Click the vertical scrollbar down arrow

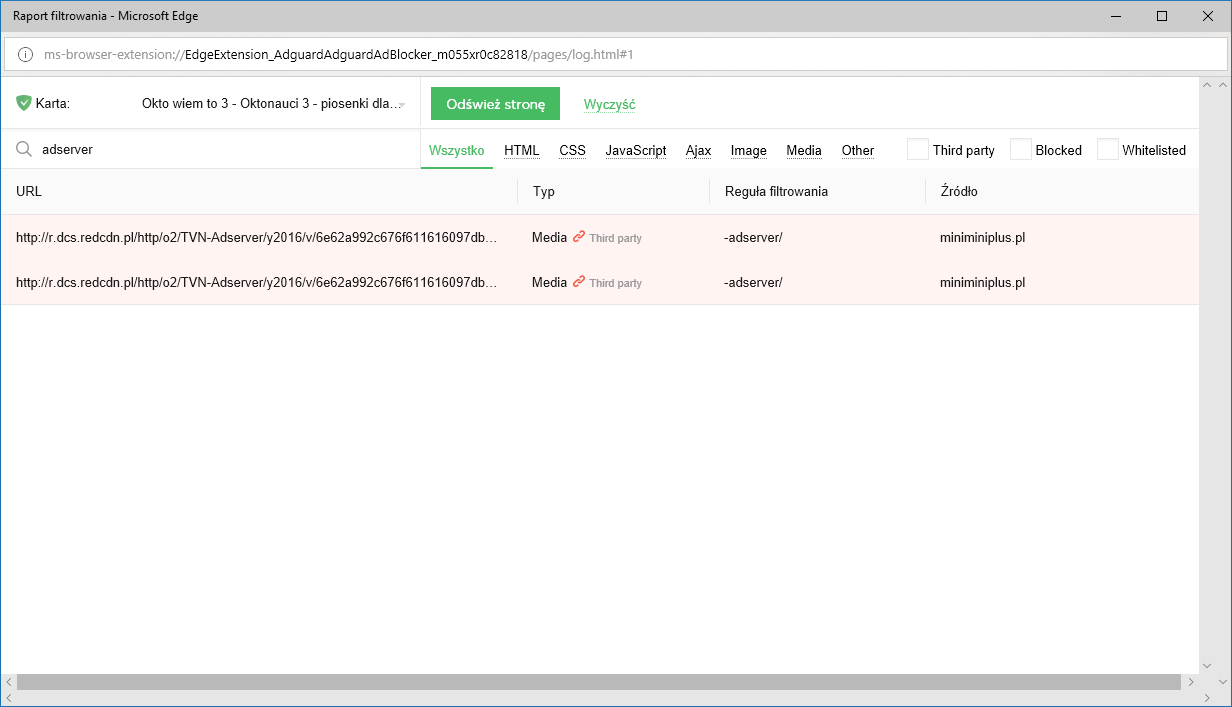tap(1207, 665)
